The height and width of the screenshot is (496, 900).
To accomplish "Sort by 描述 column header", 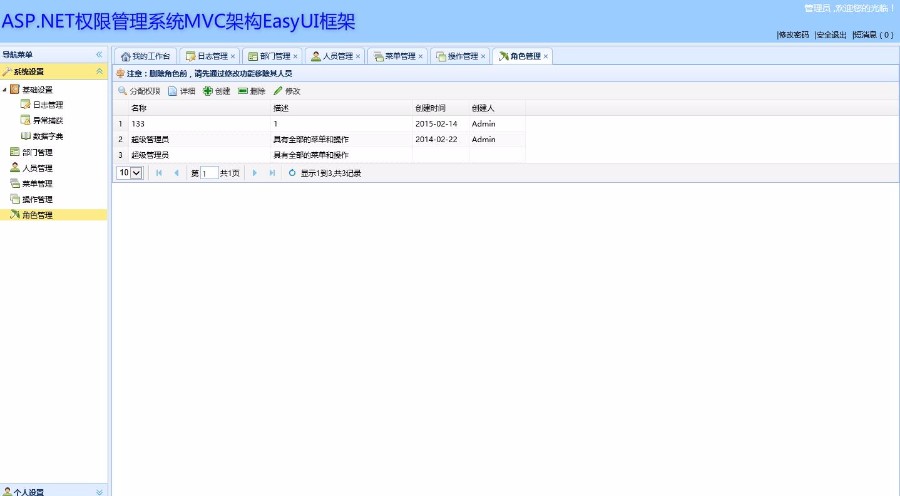I will [x=342, y=108].
